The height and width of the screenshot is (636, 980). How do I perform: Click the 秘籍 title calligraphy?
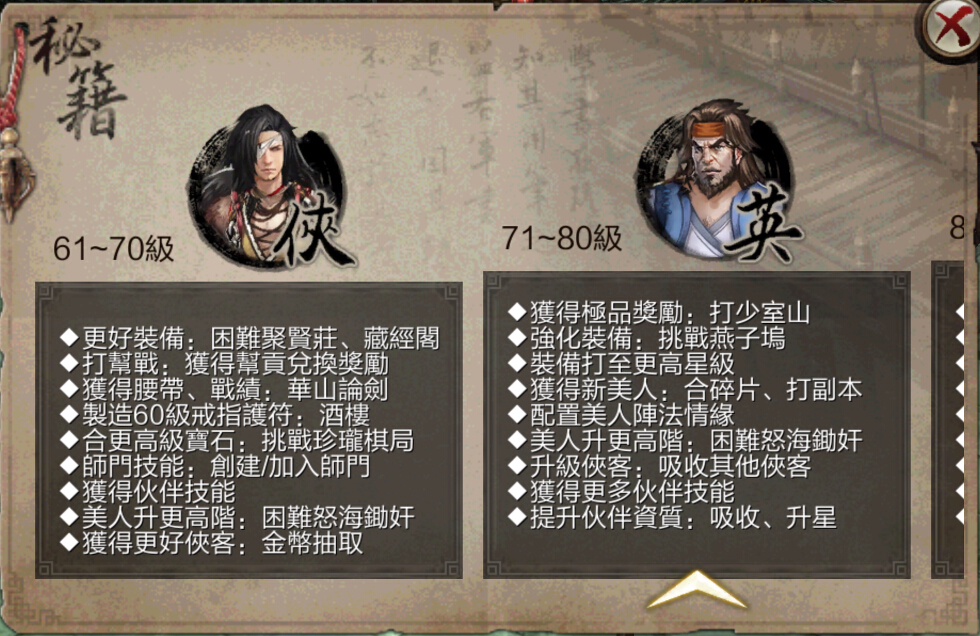[x=80, y=77]
